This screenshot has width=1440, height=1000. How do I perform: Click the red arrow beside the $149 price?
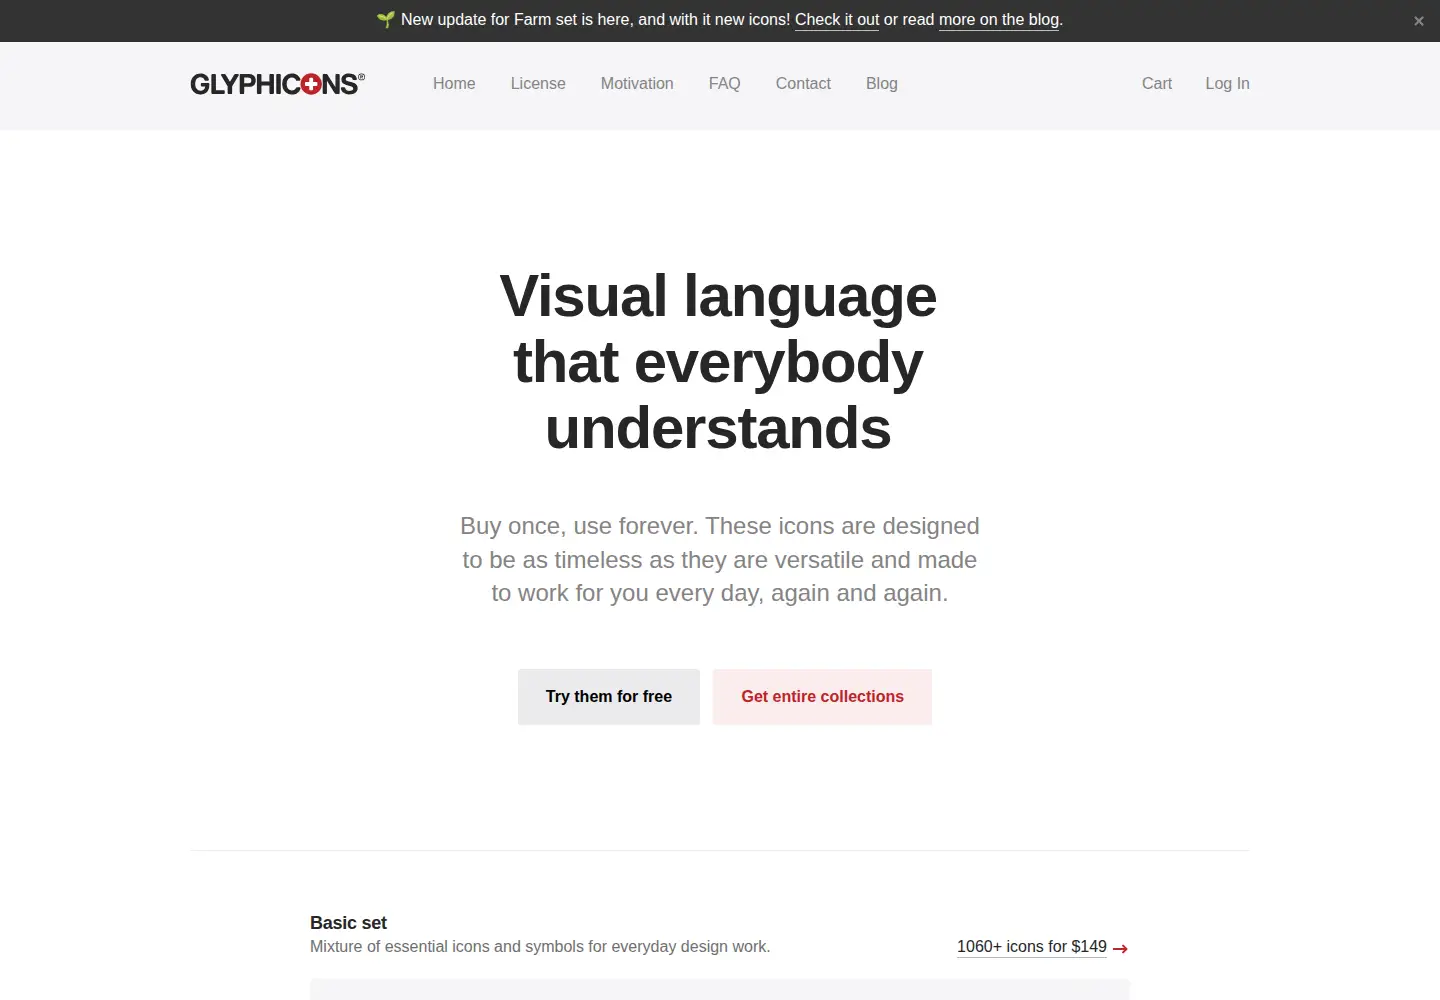coord(1120,948)
